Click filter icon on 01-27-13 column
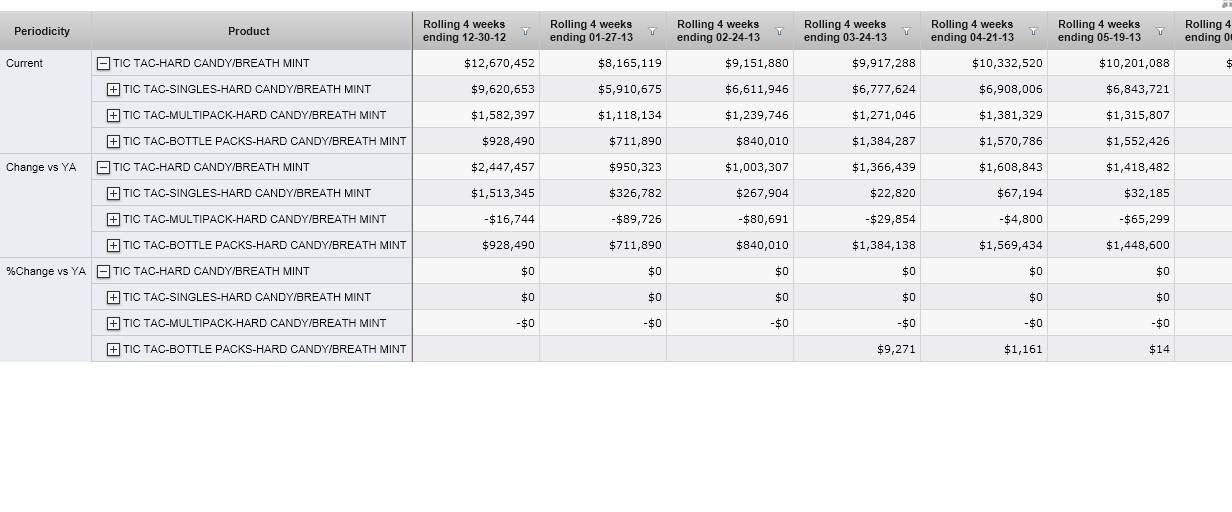Image resolution: width=1232 pixels, height=512 pixels. 652,32
